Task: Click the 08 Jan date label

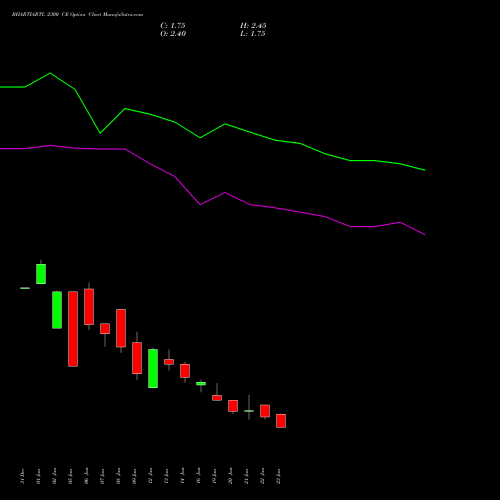Action: 118,476
